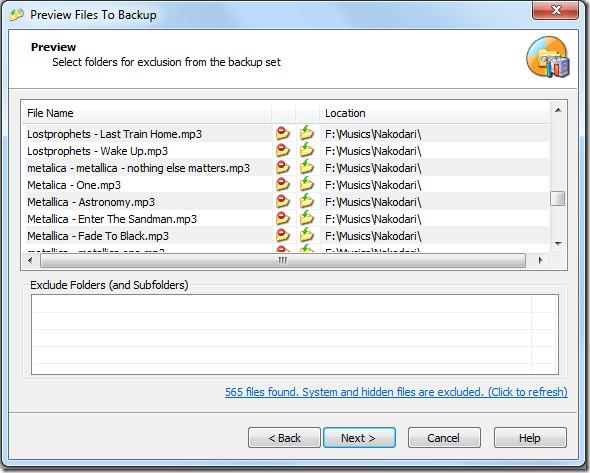Viewport: 590px width, 473px height.
Task: Click exclude-folder icon for Lostprophets - Last Train Home.mp3
Action: pos(283,134)
